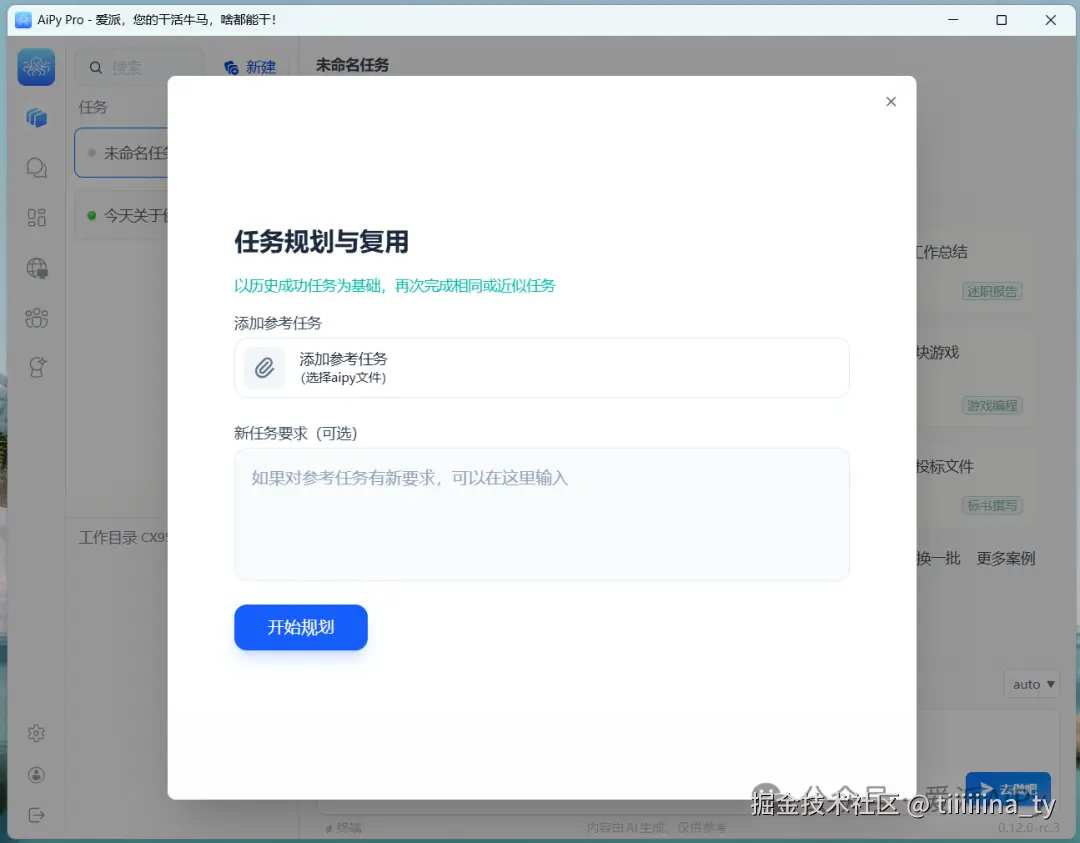
Task: Click the paperclip icon to add reference task
Action: point(264,367)
